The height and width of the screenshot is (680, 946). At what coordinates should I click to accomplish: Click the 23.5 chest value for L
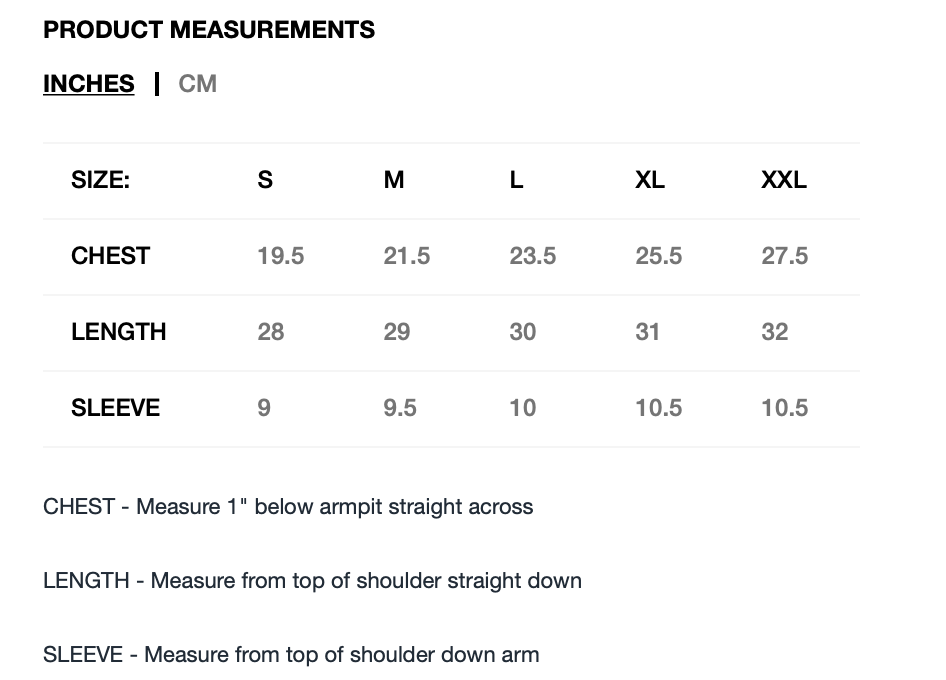(532, 256)
